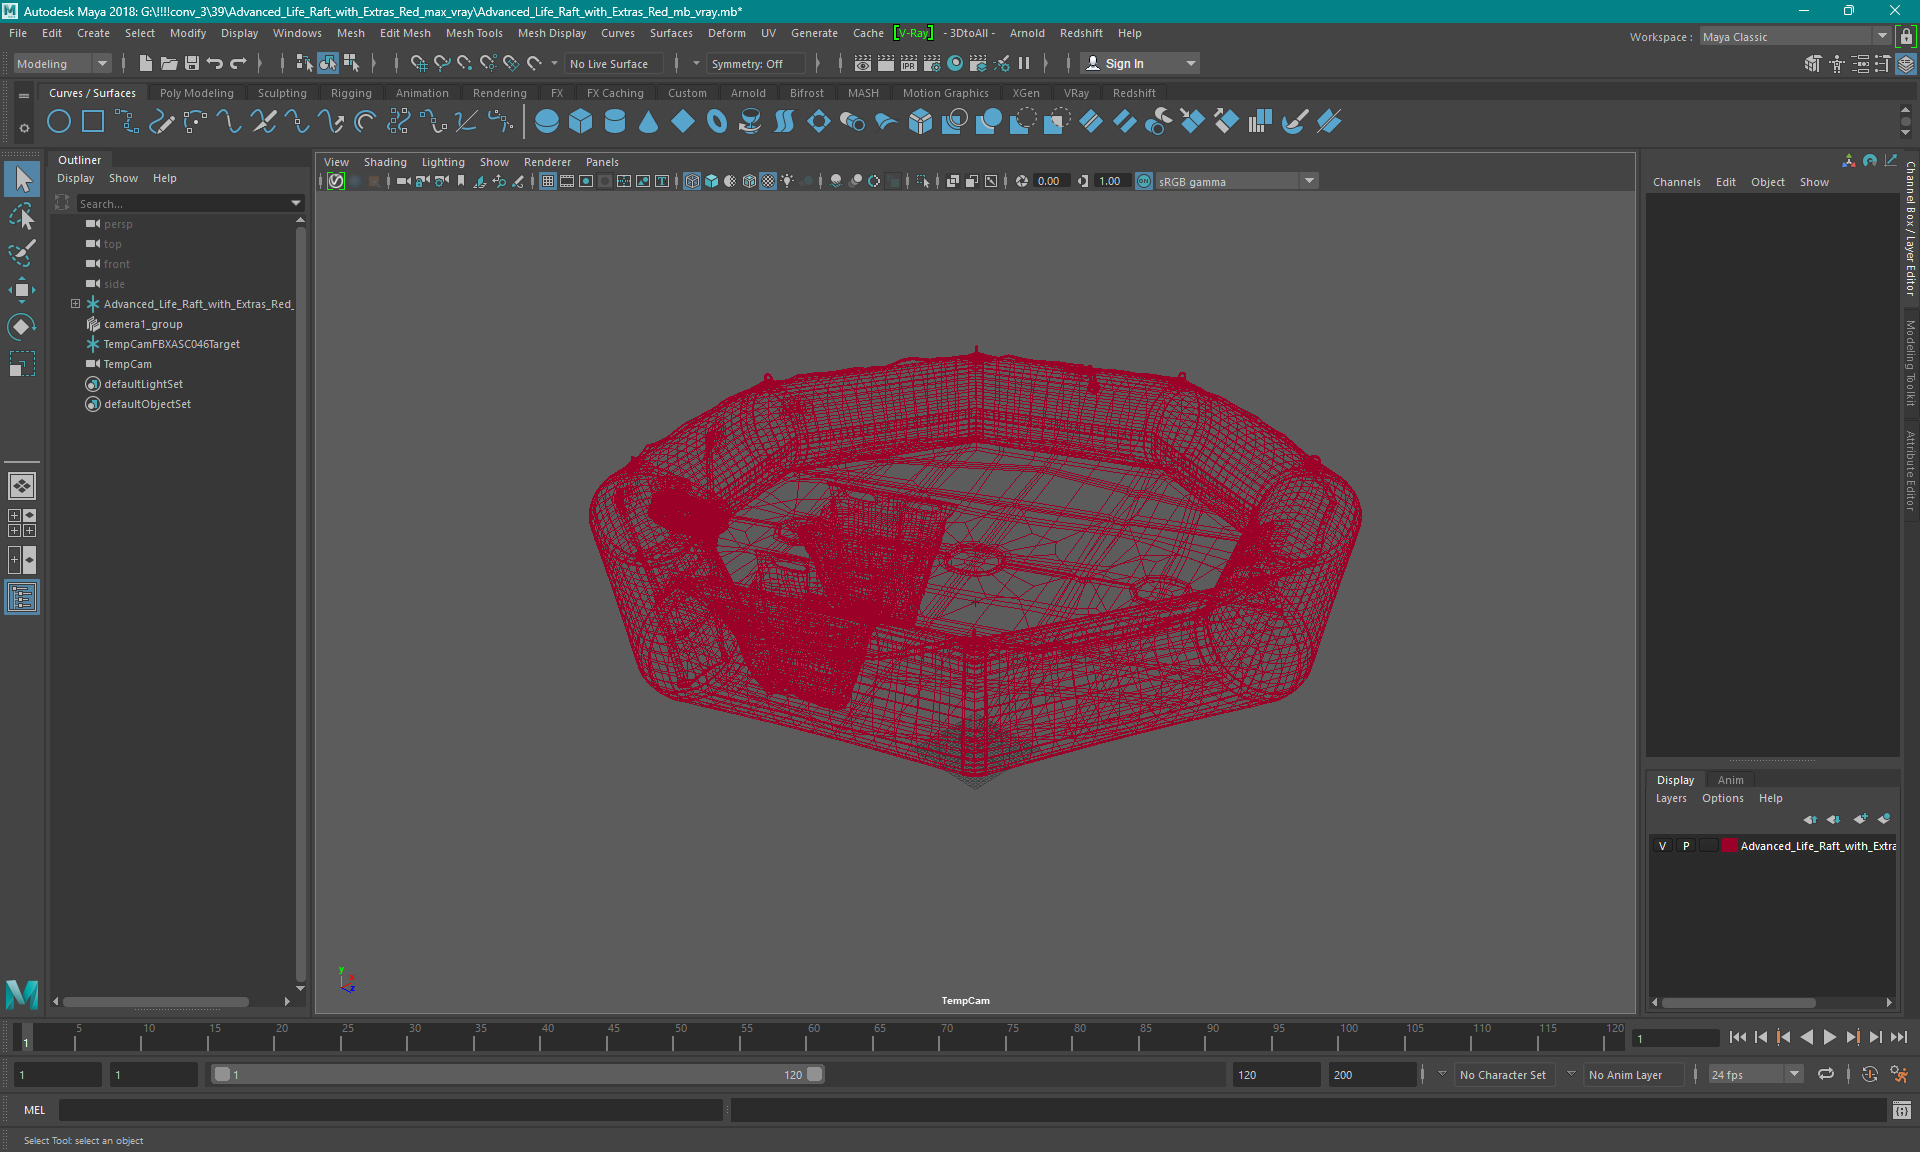Viewport: 1920px width, 1152px height.
Task: Open the Sign In dropdown
Action: click(x=1140, y=63)
